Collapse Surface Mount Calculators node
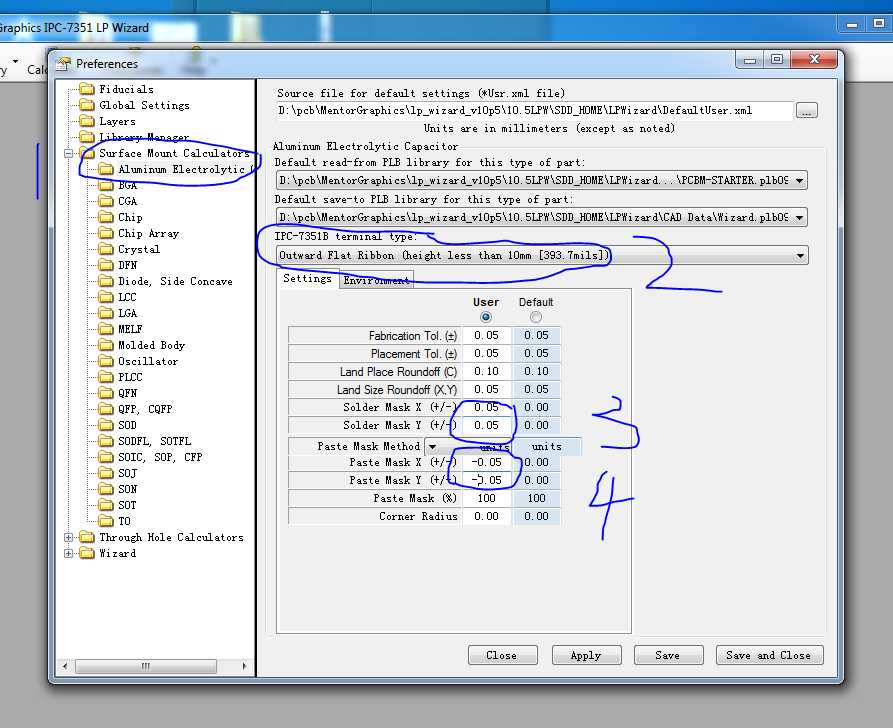The width and height of the screenshot is (893, 728). pos(68,153)
